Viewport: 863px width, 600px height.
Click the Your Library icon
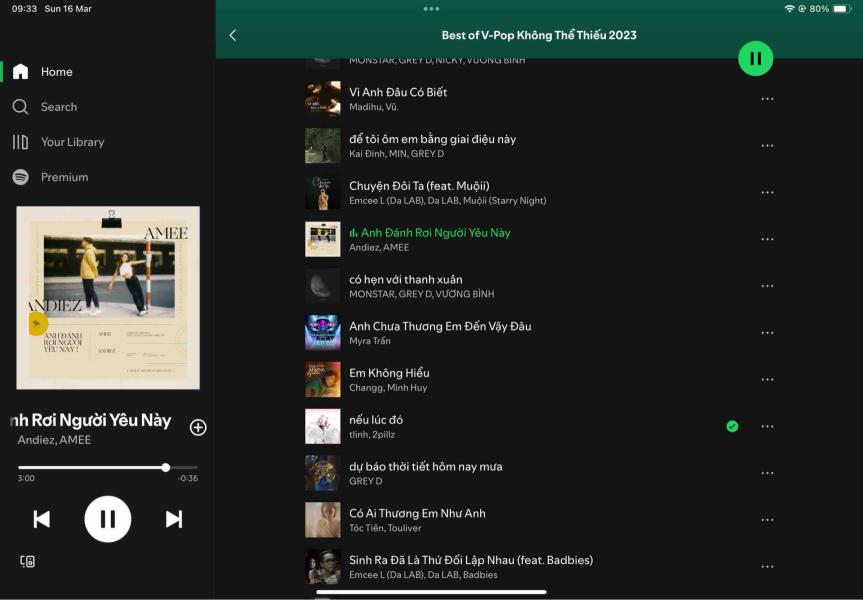point(20,142)
